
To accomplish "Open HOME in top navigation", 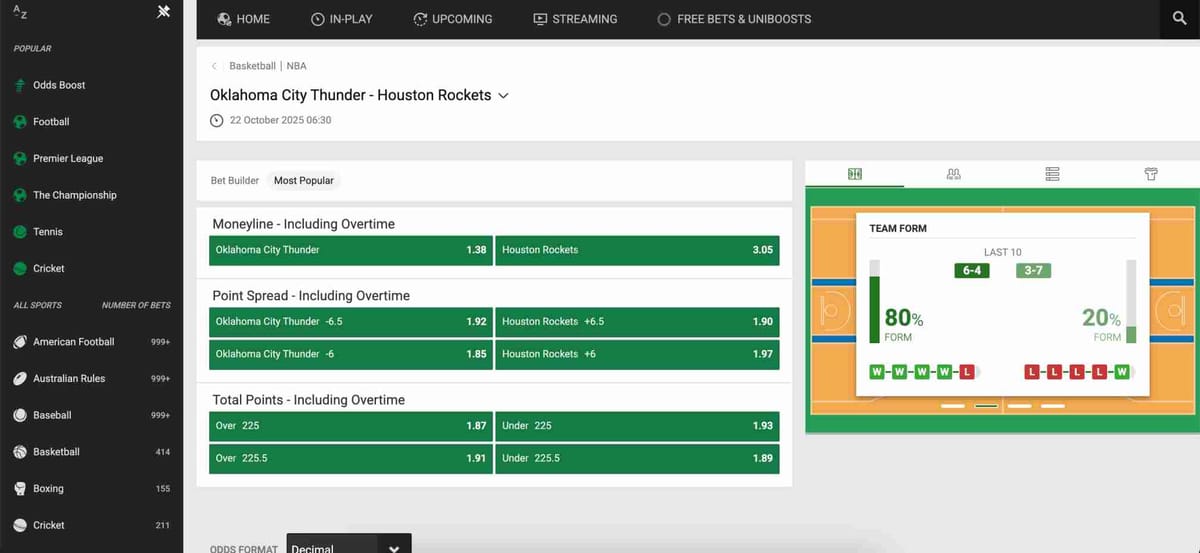I will [244, 19].
